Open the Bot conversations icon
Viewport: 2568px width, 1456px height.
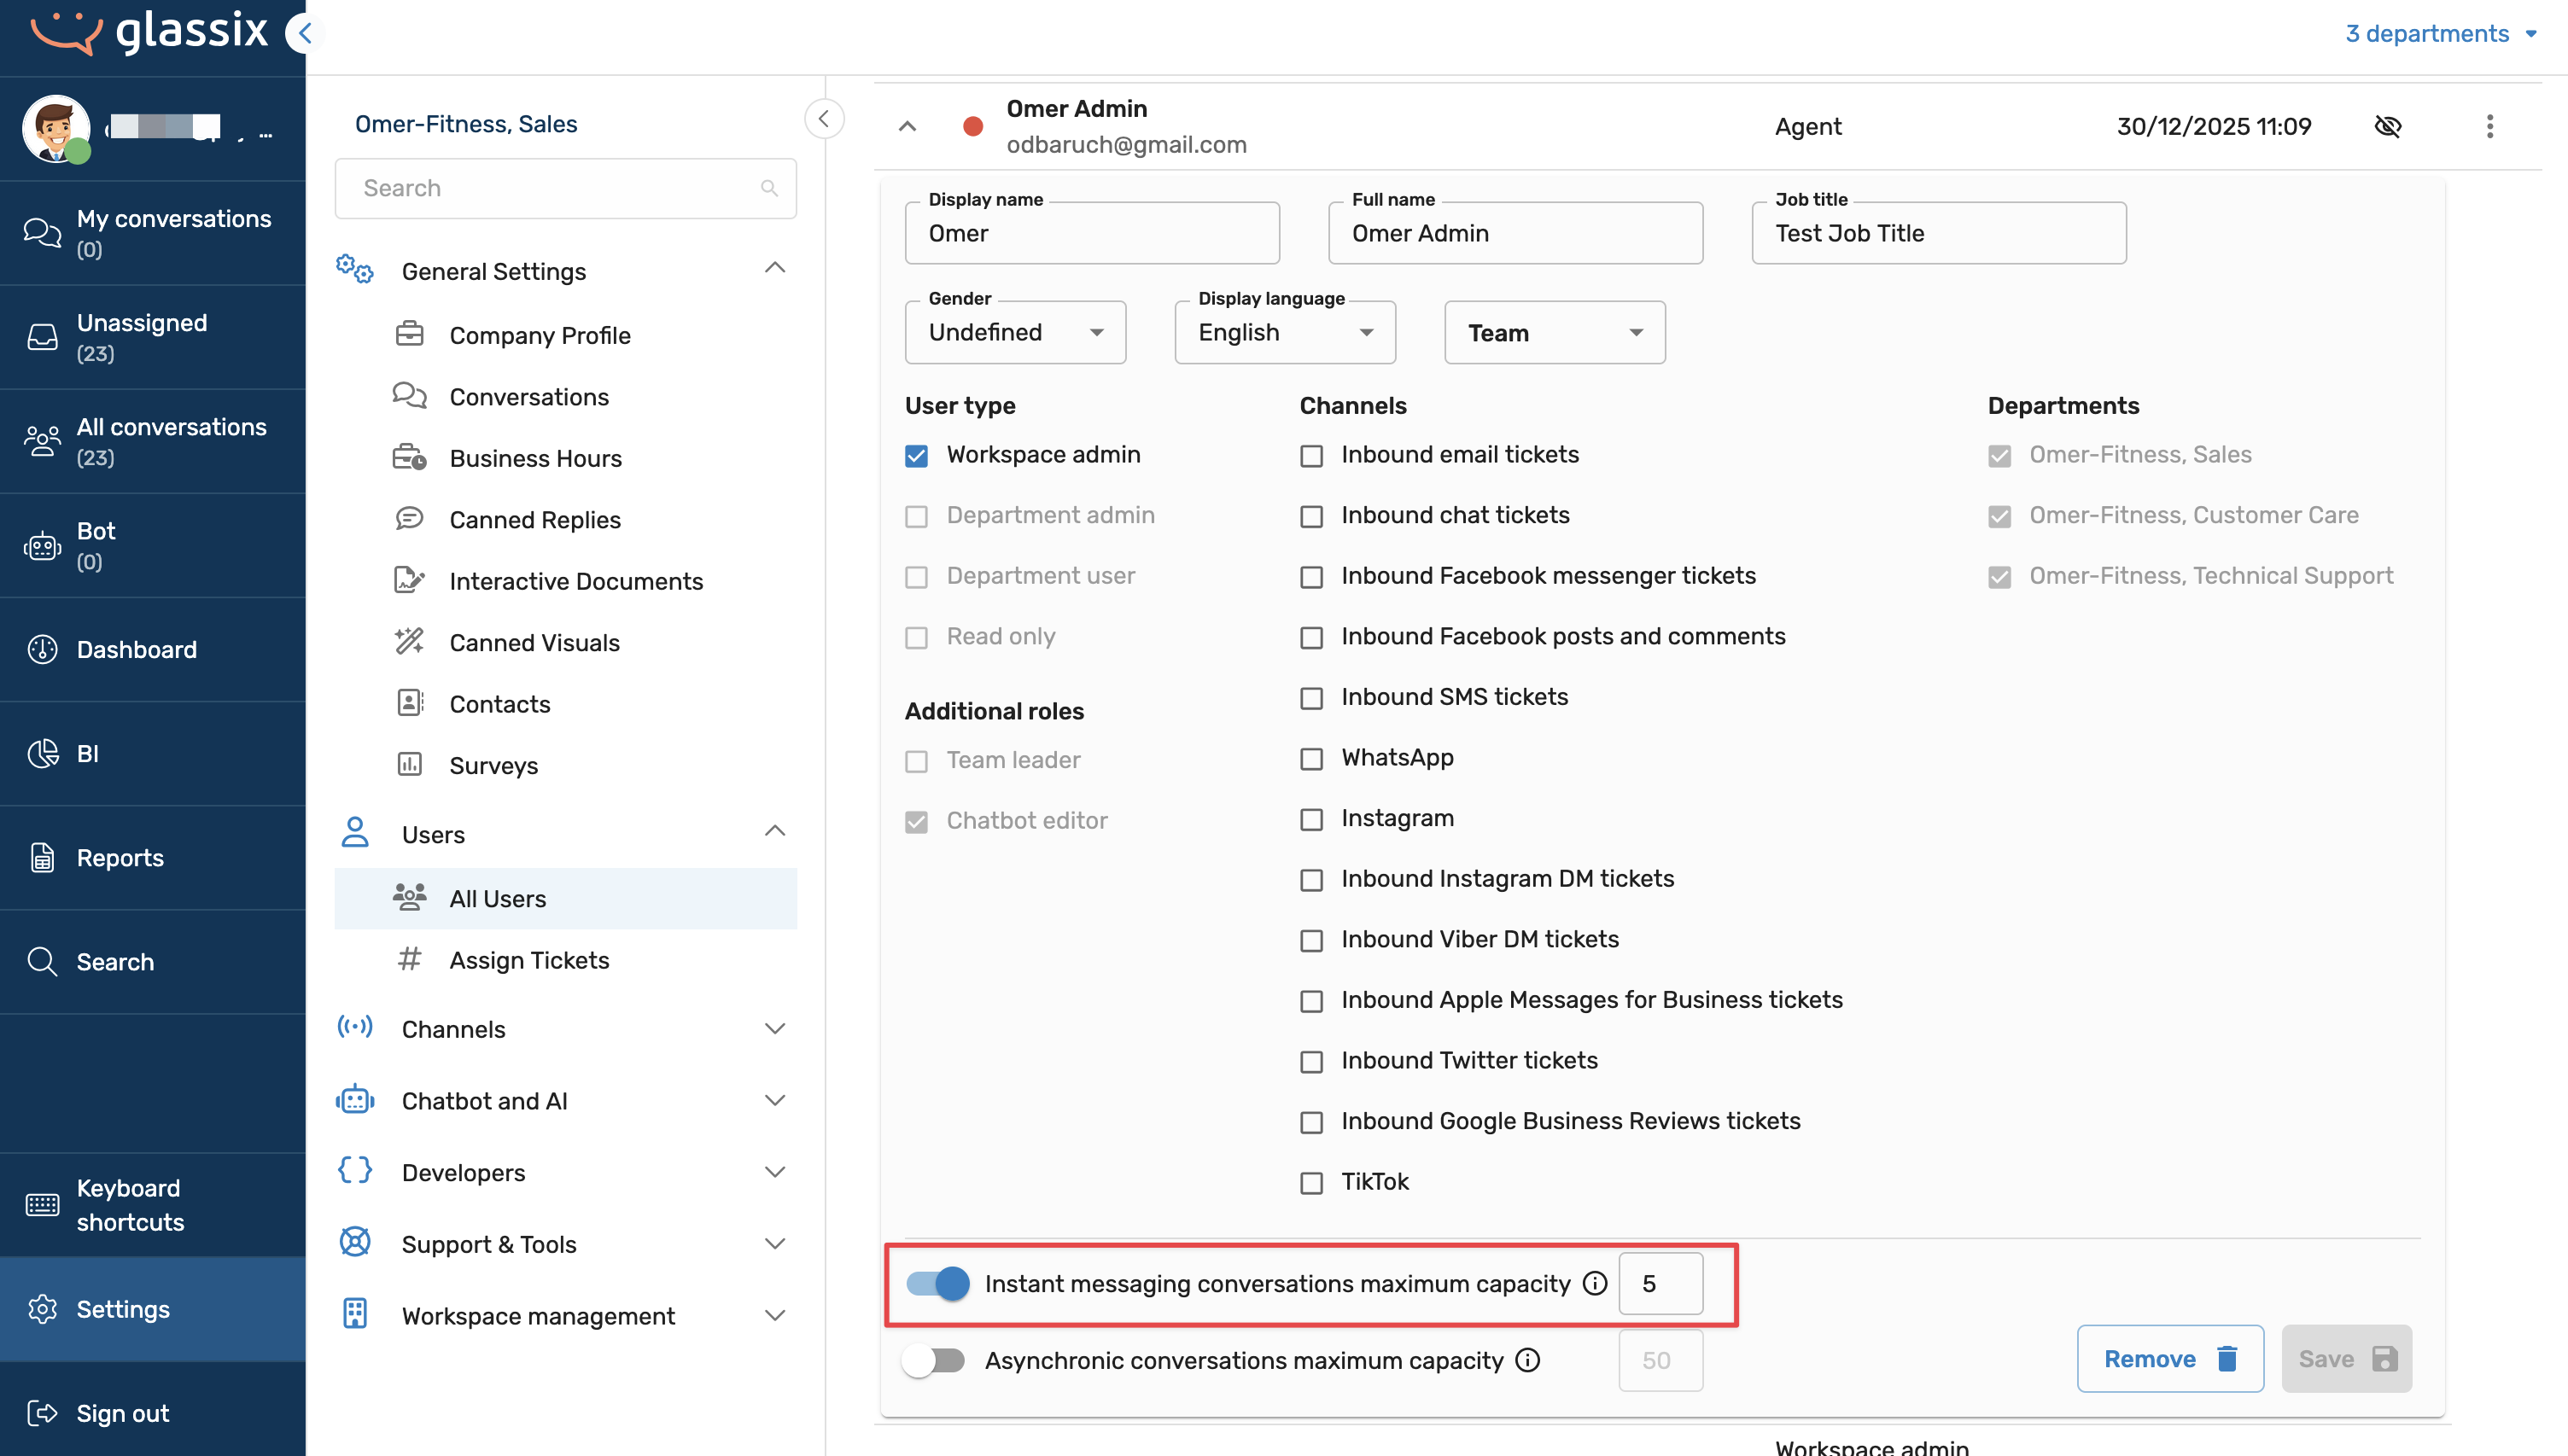42,546
